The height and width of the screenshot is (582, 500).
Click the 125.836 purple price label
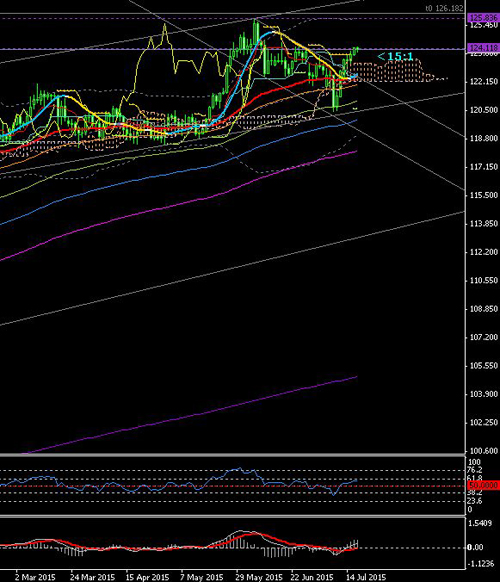(484, 17)
